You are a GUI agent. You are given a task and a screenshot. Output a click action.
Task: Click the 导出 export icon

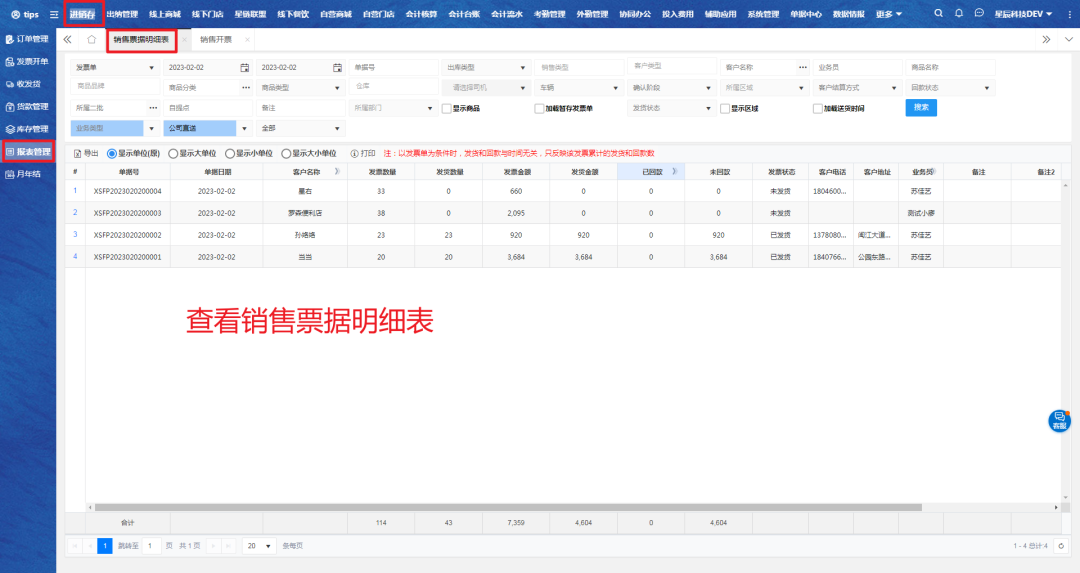click(78, 154)
